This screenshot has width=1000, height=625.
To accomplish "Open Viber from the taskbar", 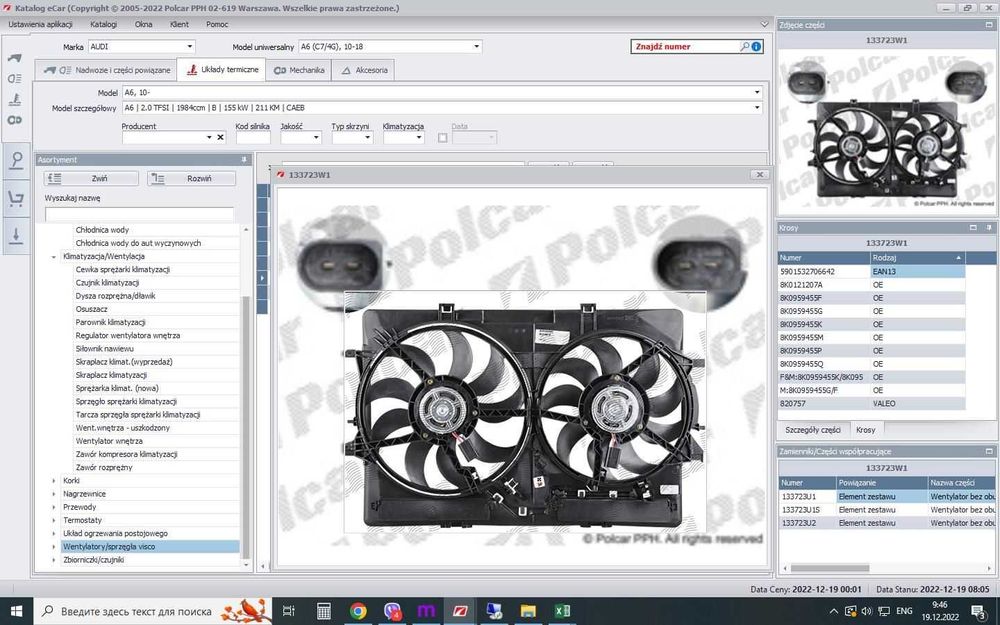I will [392, 611].
